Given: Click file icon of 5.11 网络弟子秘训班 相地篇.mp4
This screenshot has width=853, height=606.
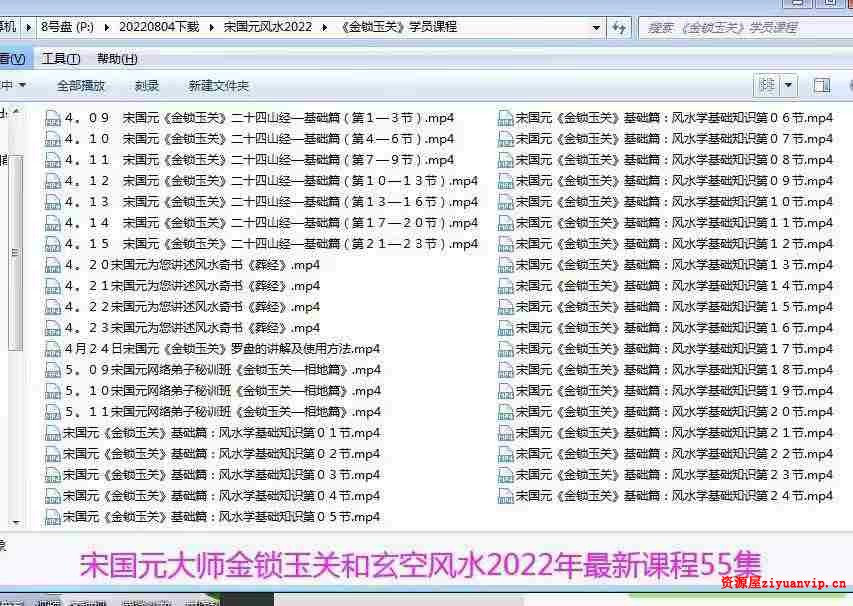Looking at the screenshot, I should click(53, 412).
